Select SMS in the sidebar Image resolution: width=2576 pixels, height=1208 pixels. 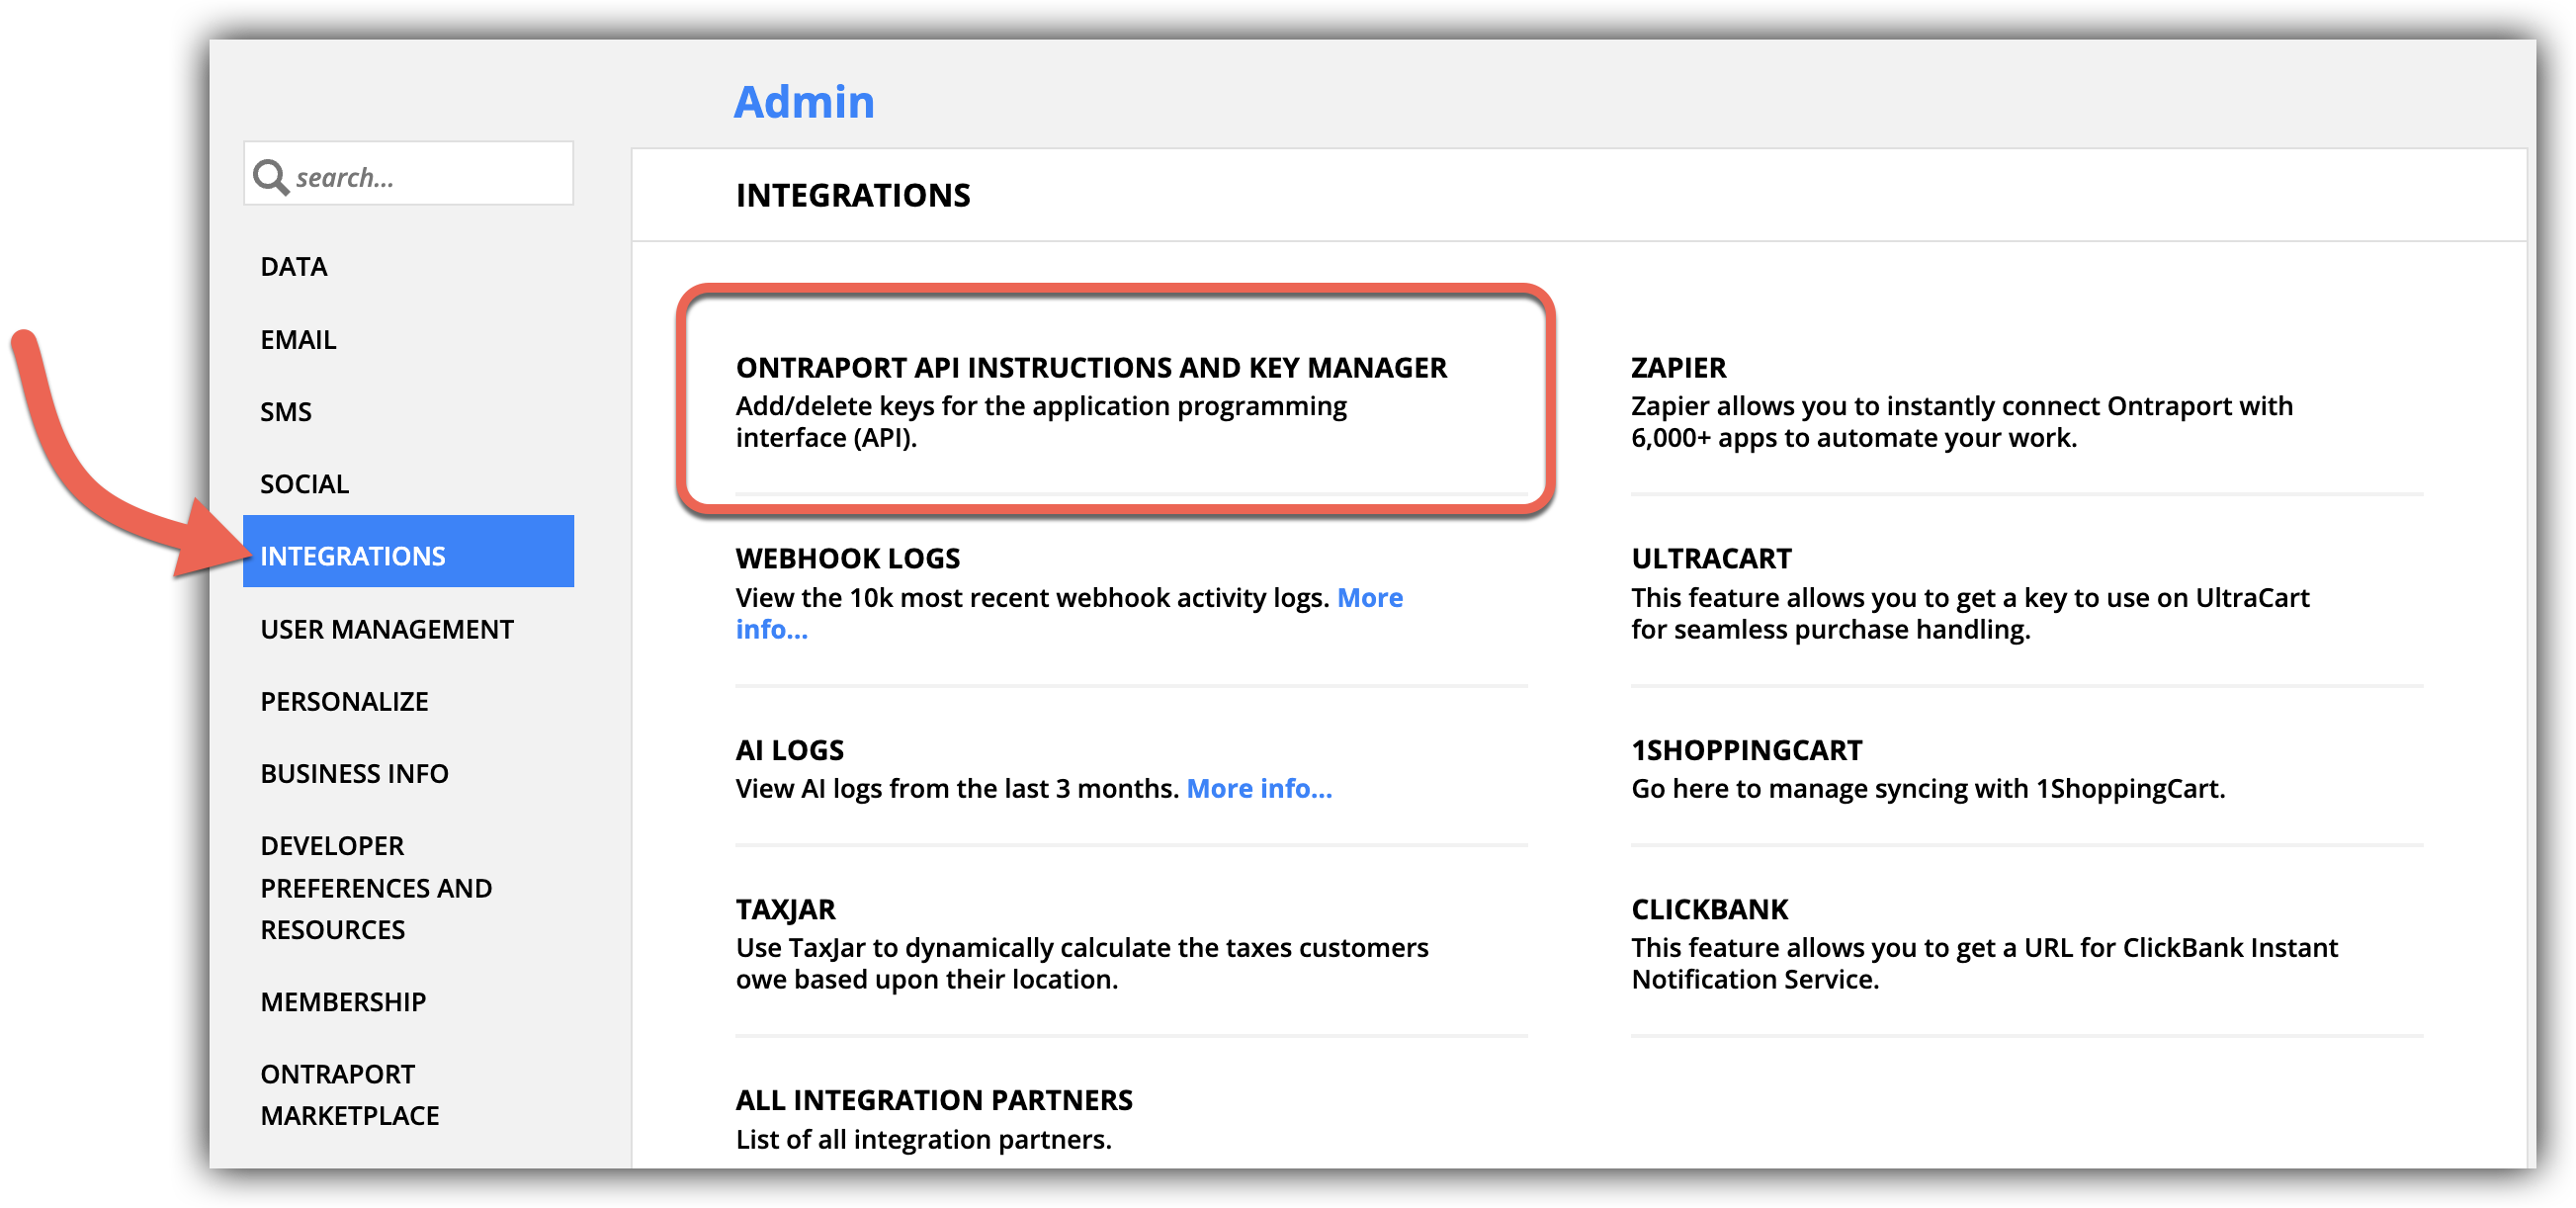click(285, 412)
